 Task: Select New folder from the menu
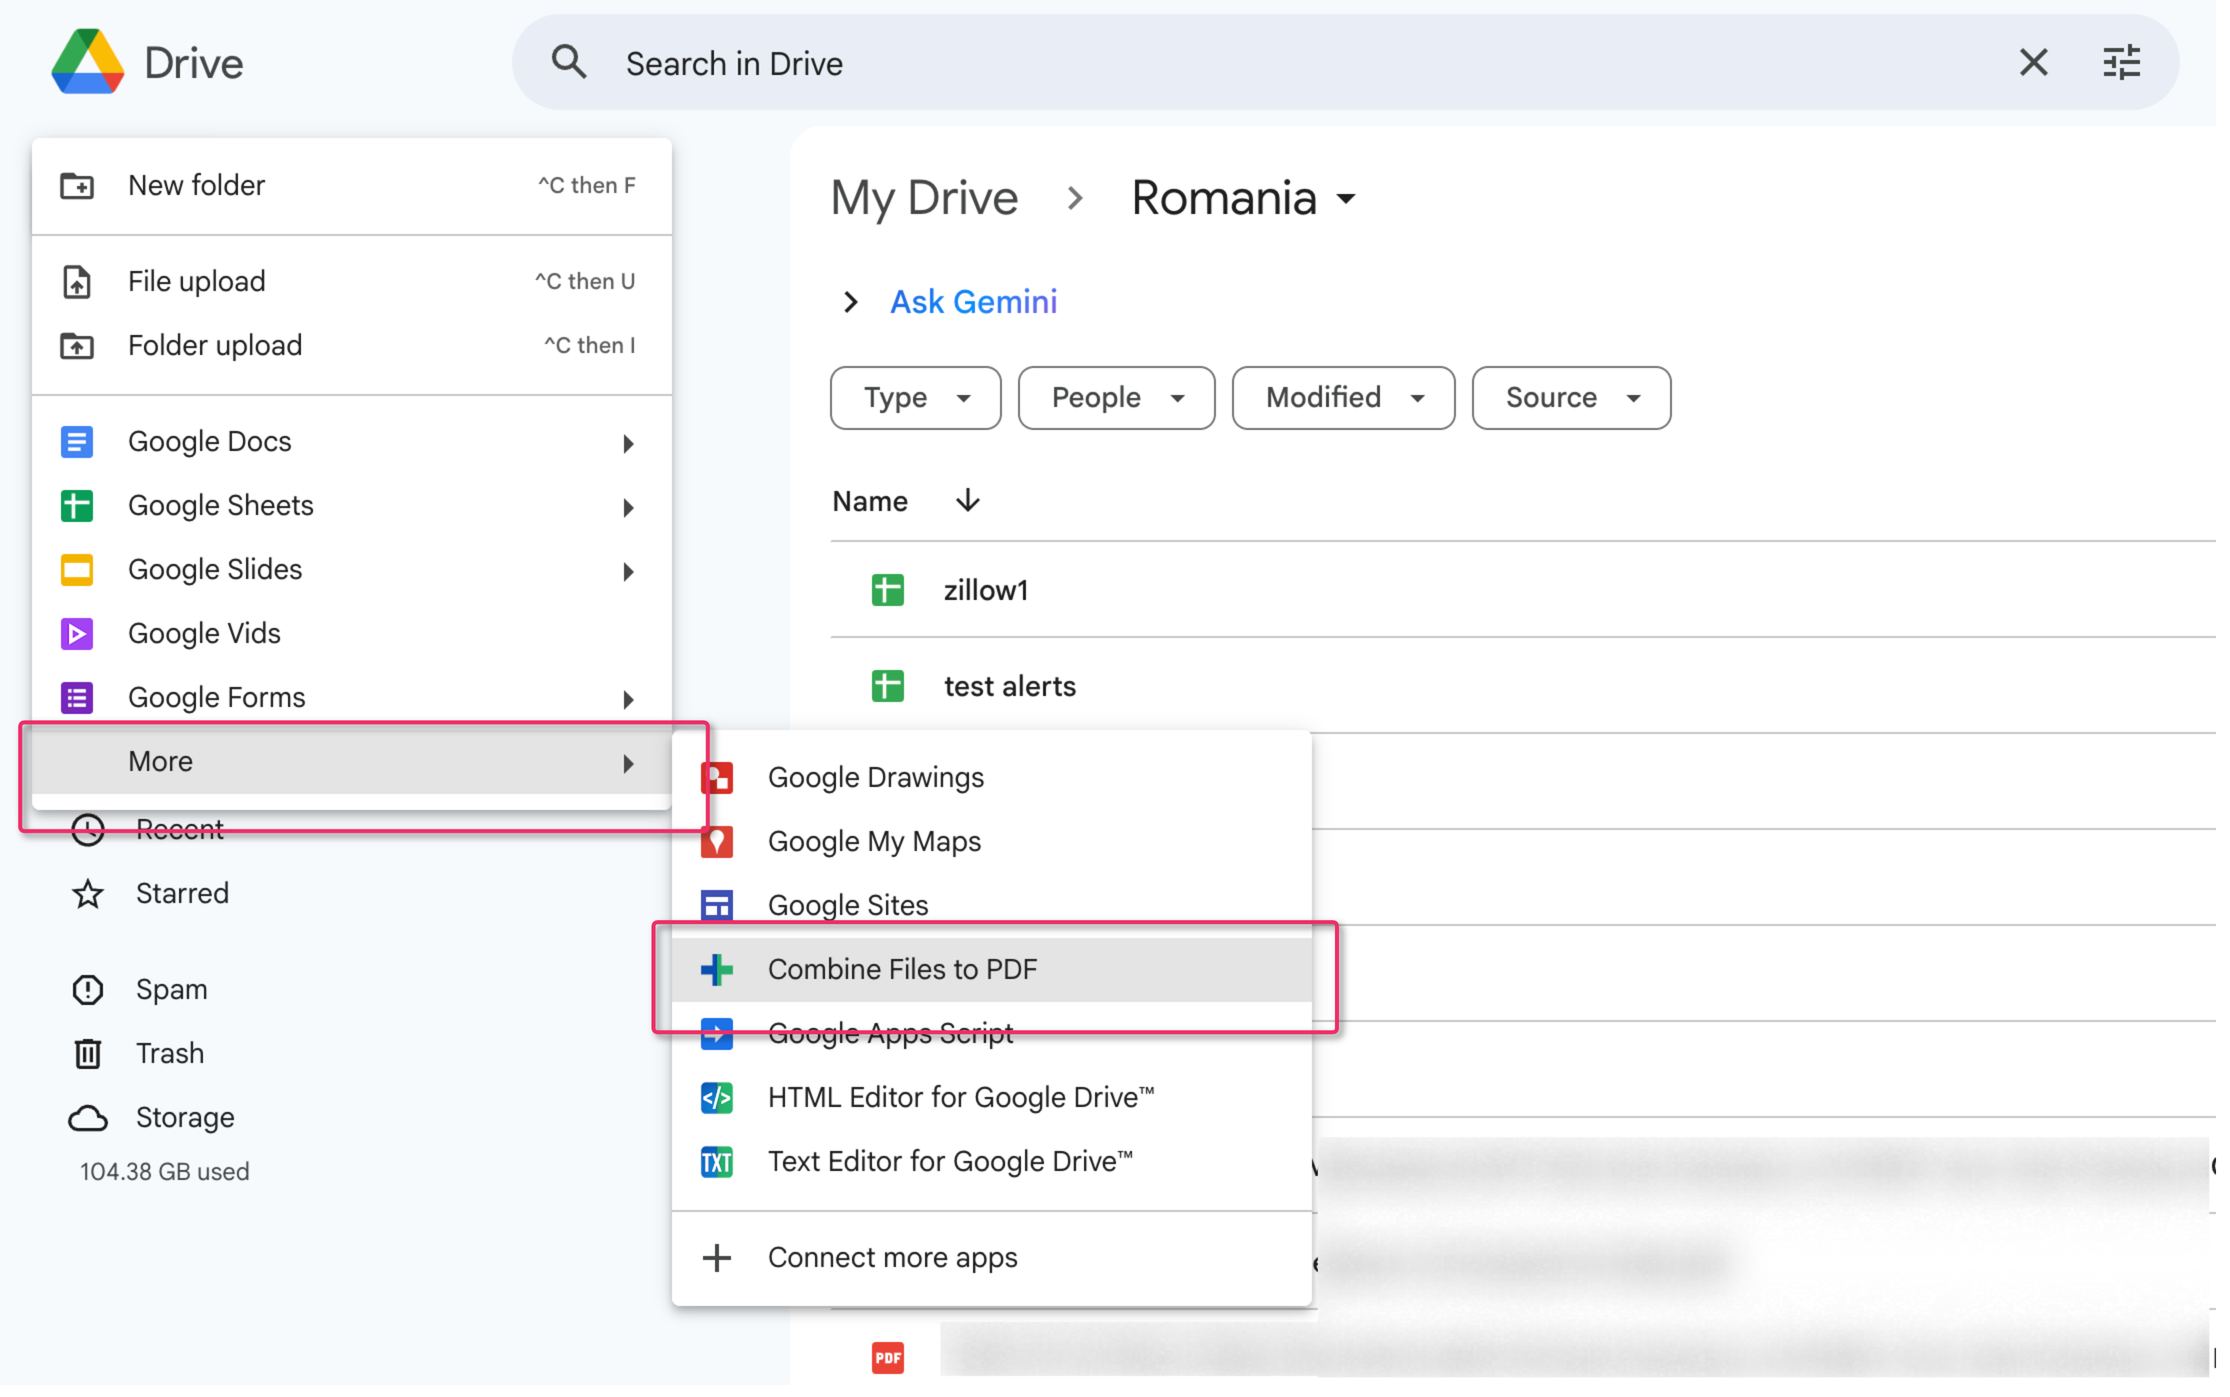196,186
